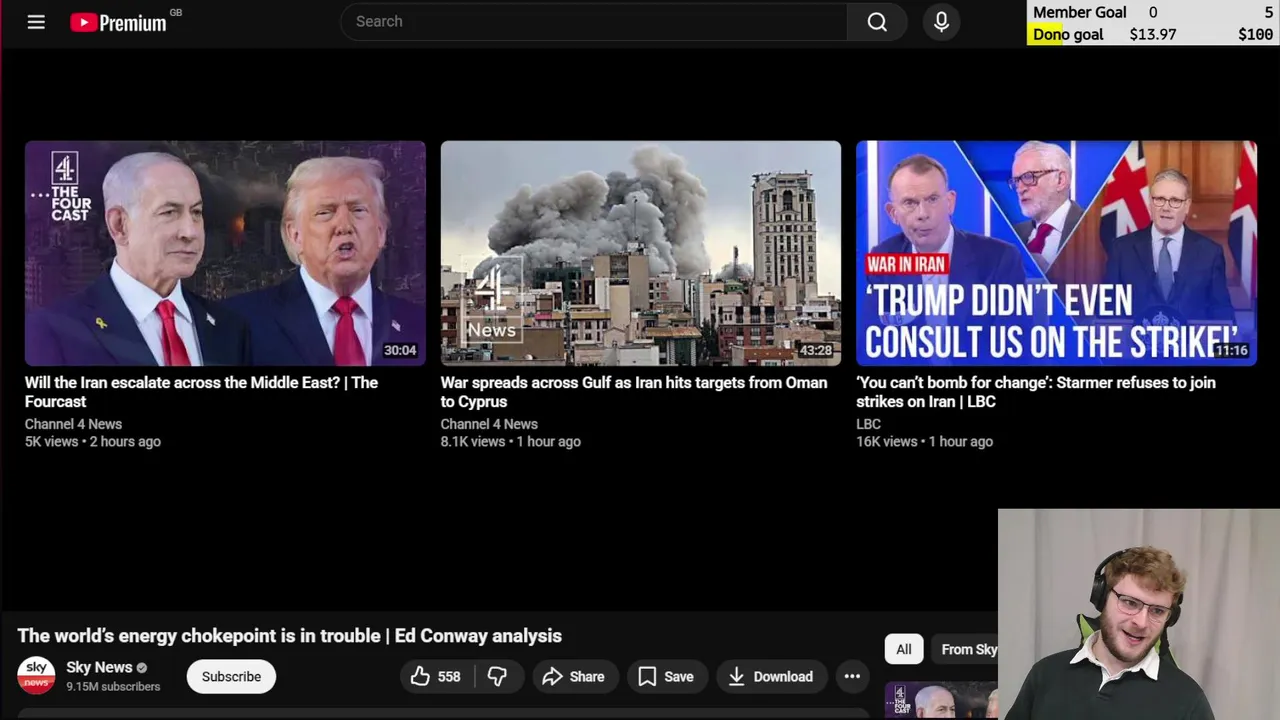This screenshot has height=720, width=1280.
Task: Click the current video title text
Action: [x=290, y=636]
